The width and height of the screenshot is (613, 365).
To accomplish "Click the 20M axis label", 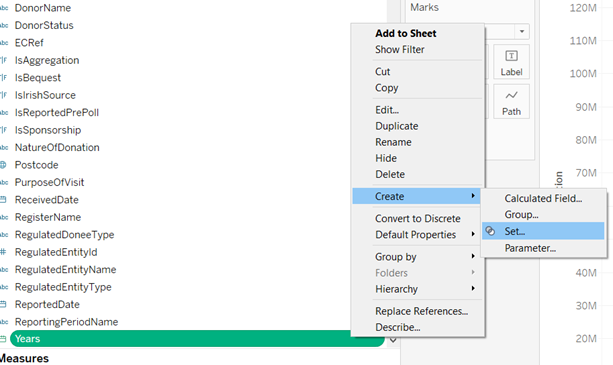I will [x=586, y=338].
